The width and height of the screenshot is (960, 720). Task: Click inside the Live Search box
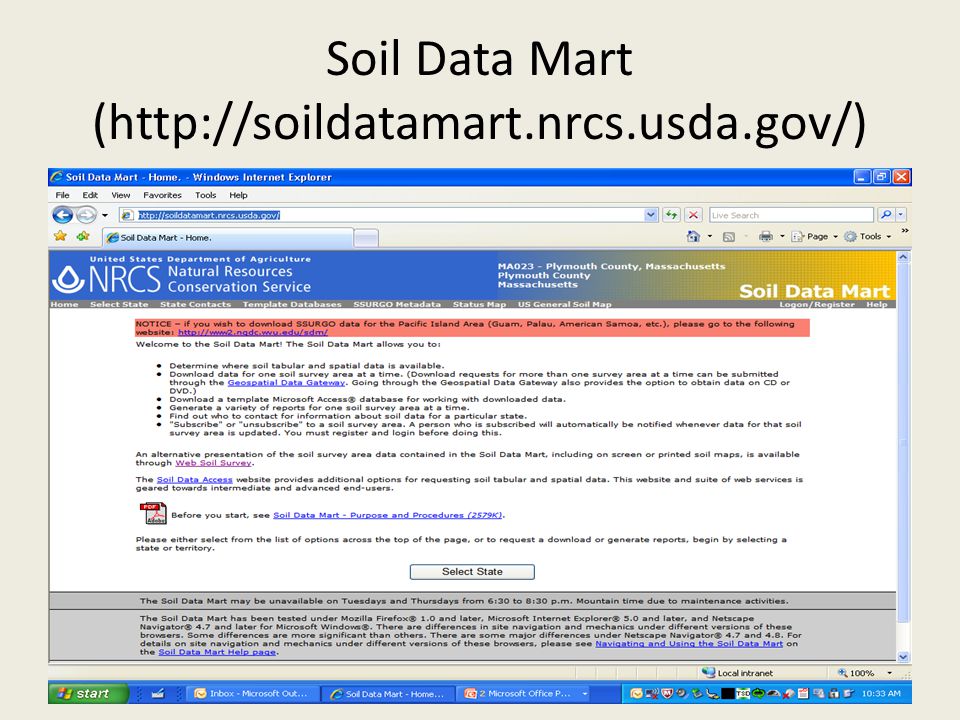[x=791, y=215]
